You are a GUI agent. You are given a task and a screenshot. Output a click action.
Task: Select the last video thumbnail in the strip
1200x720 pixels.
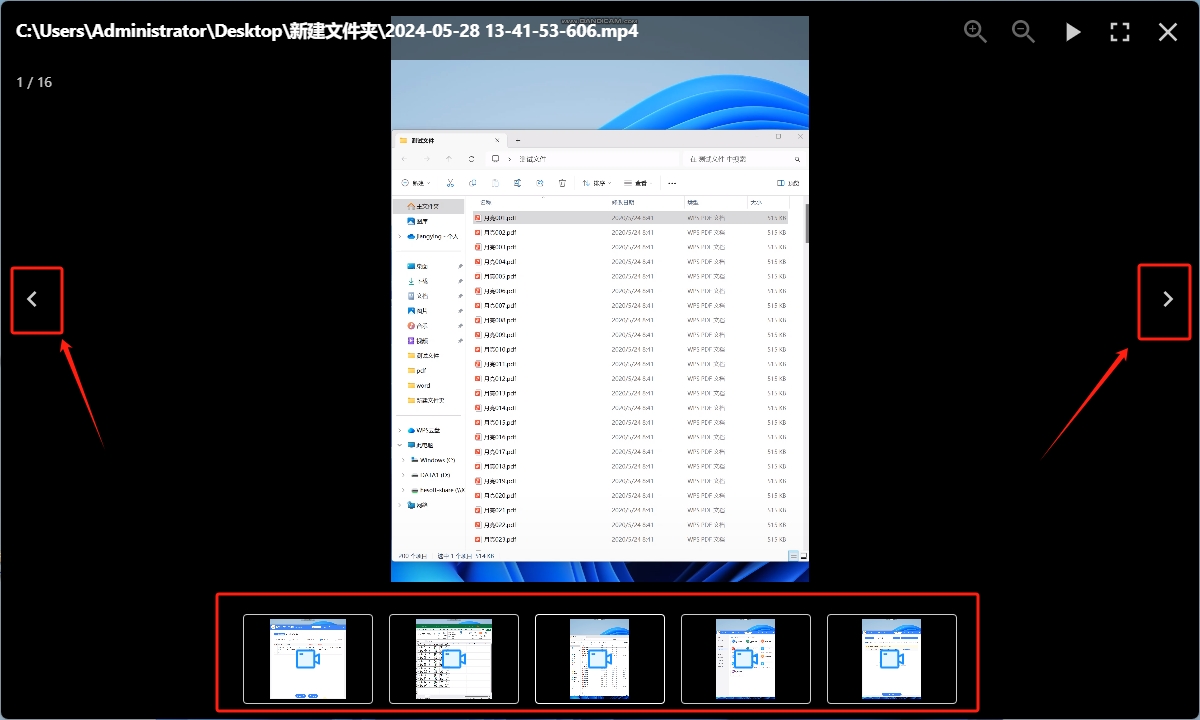892,659
